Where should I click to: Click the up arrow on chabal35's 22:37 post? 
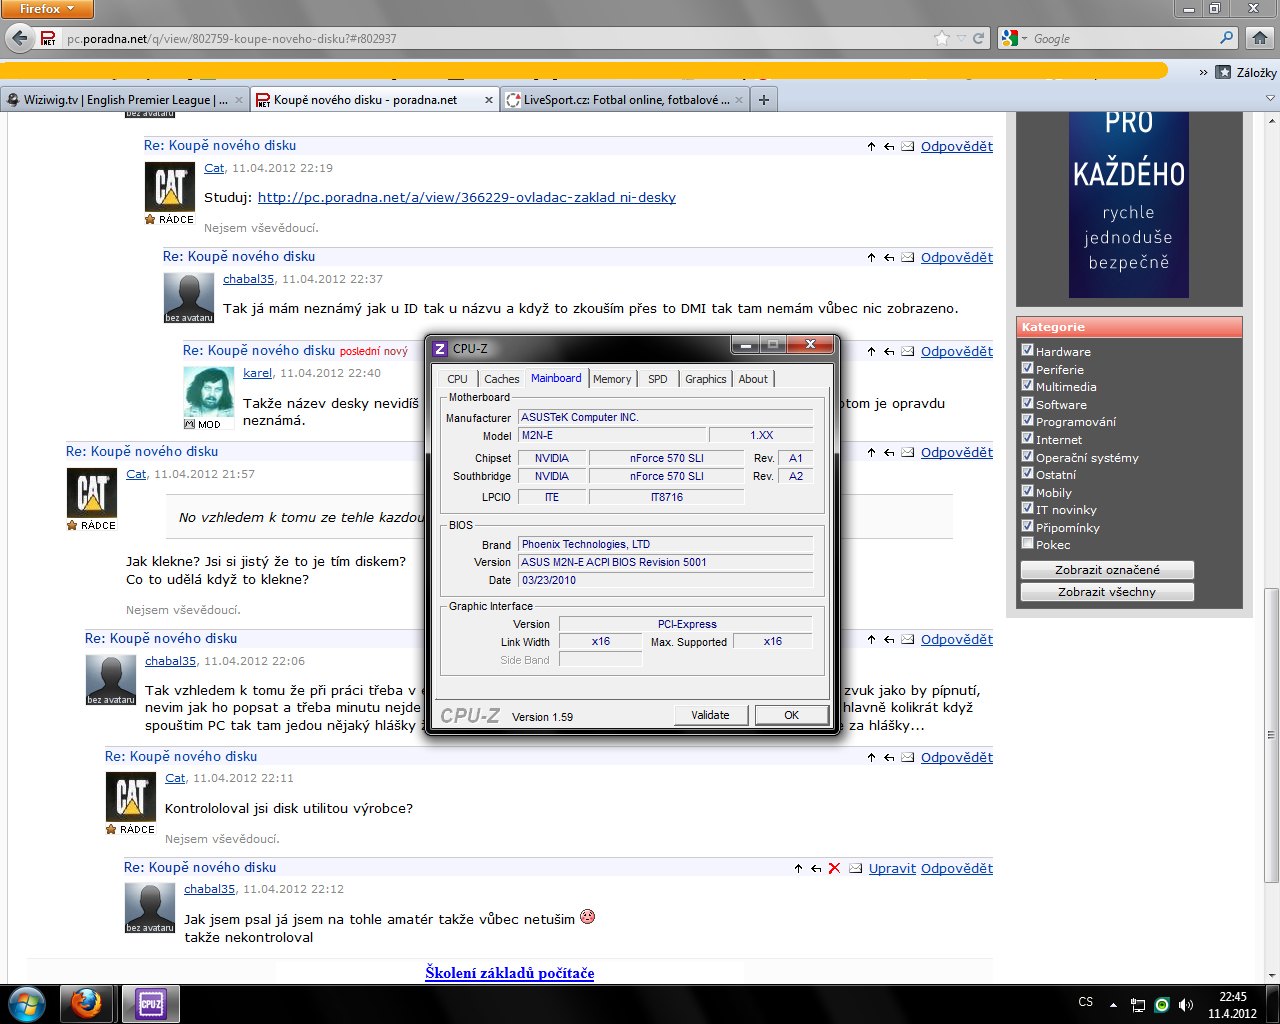pos(872,257)
